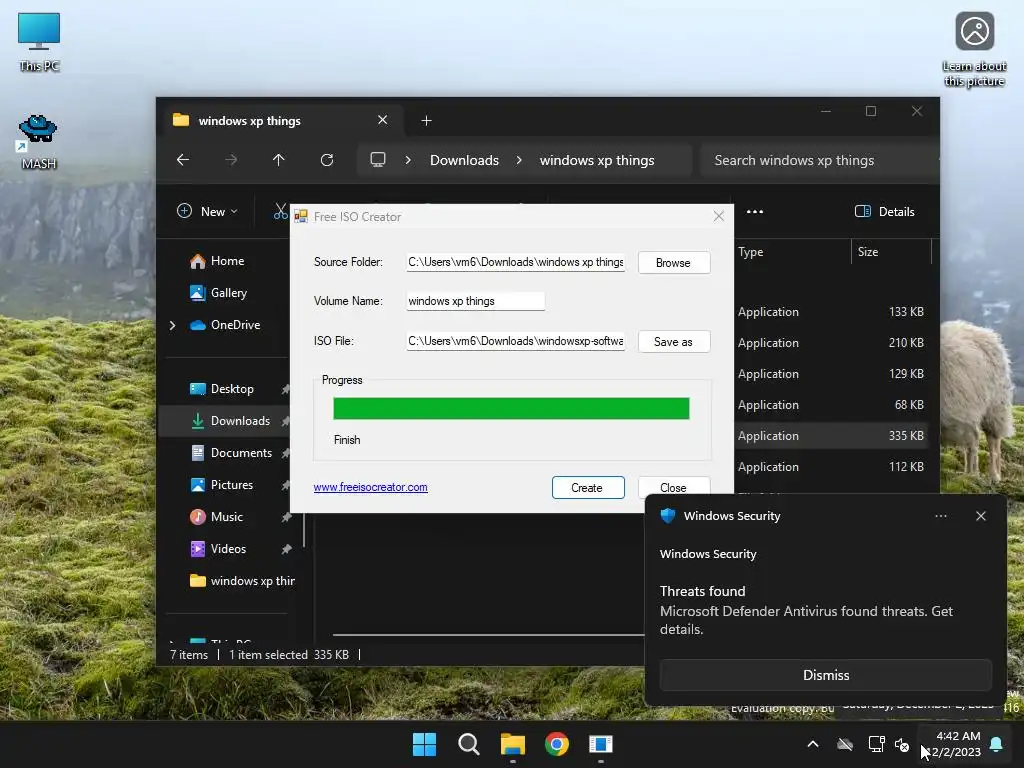Open File Explorer from taskbar
The width and height of the screenshot is (1024, 768).
513,744
